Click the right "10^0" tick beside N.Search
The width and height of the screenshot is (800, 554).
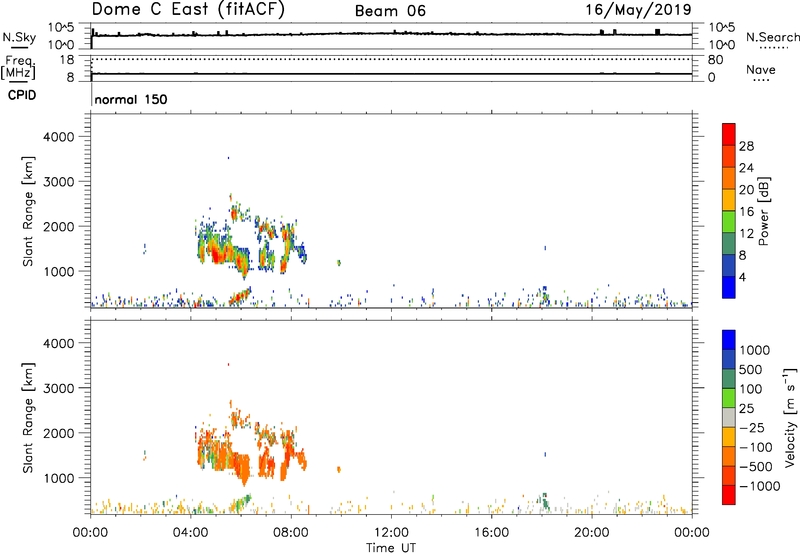click(x=720, y=45)
